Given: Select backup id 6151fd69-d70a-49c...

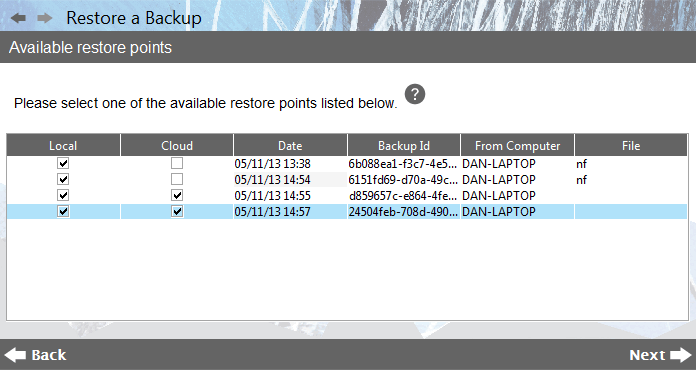Looking at the screenshot, I should [404, 180].
